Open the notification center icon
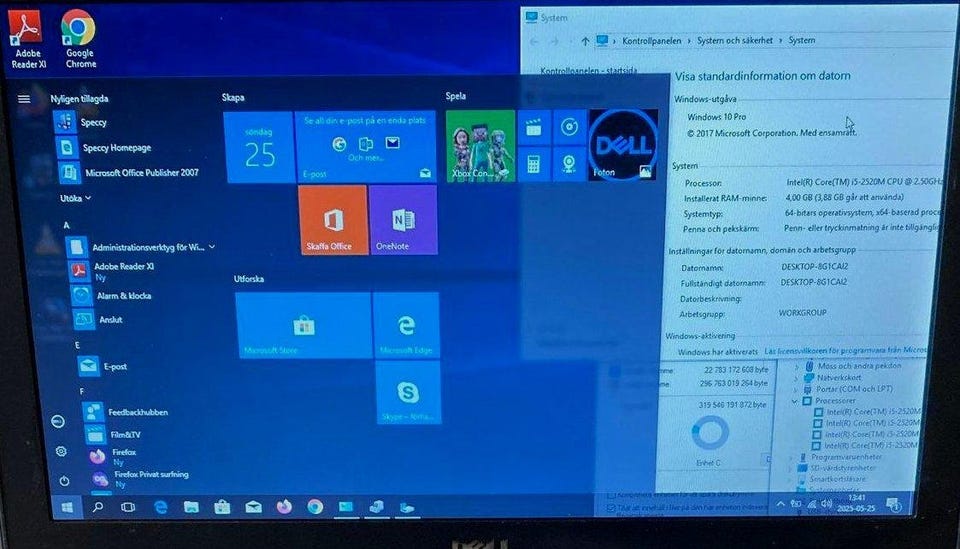 [893, 505]
